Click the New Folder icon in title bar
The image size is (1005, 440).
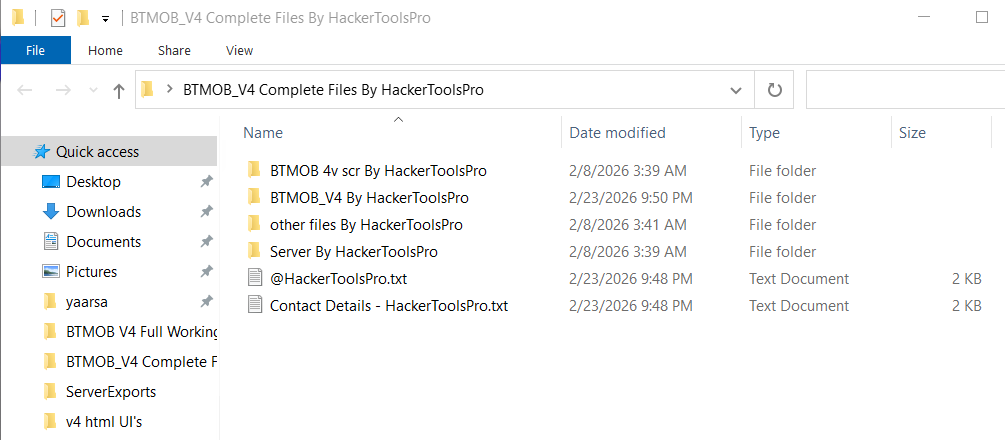coord(84,18)
